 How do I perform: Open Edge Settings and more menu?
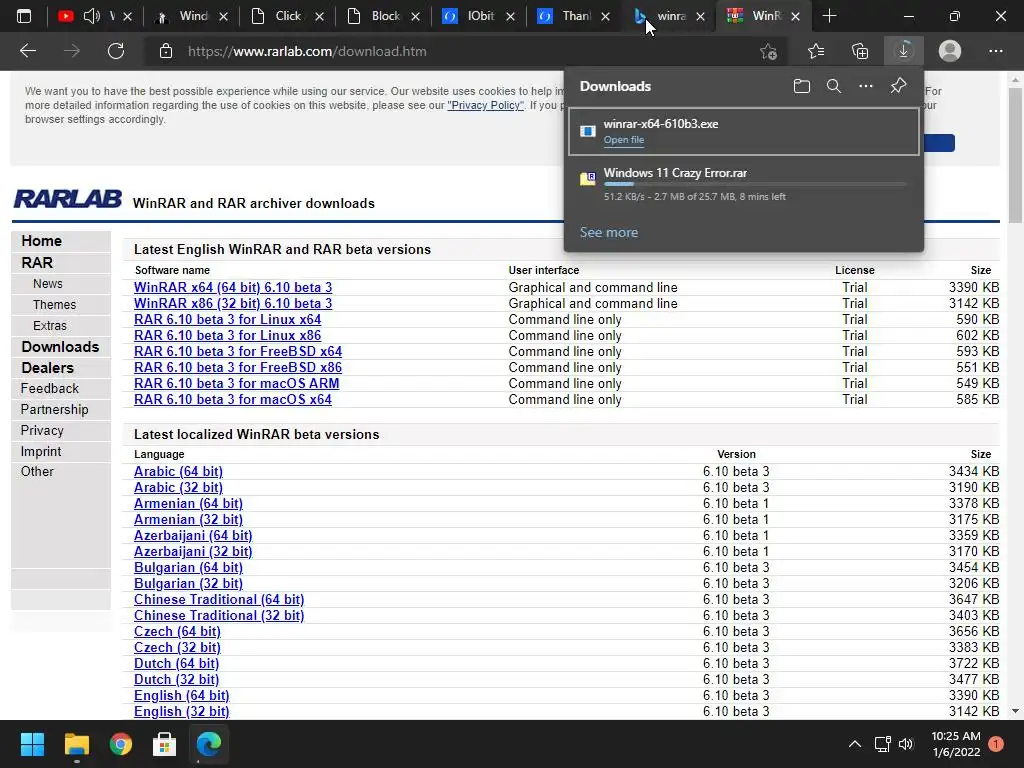995,51
